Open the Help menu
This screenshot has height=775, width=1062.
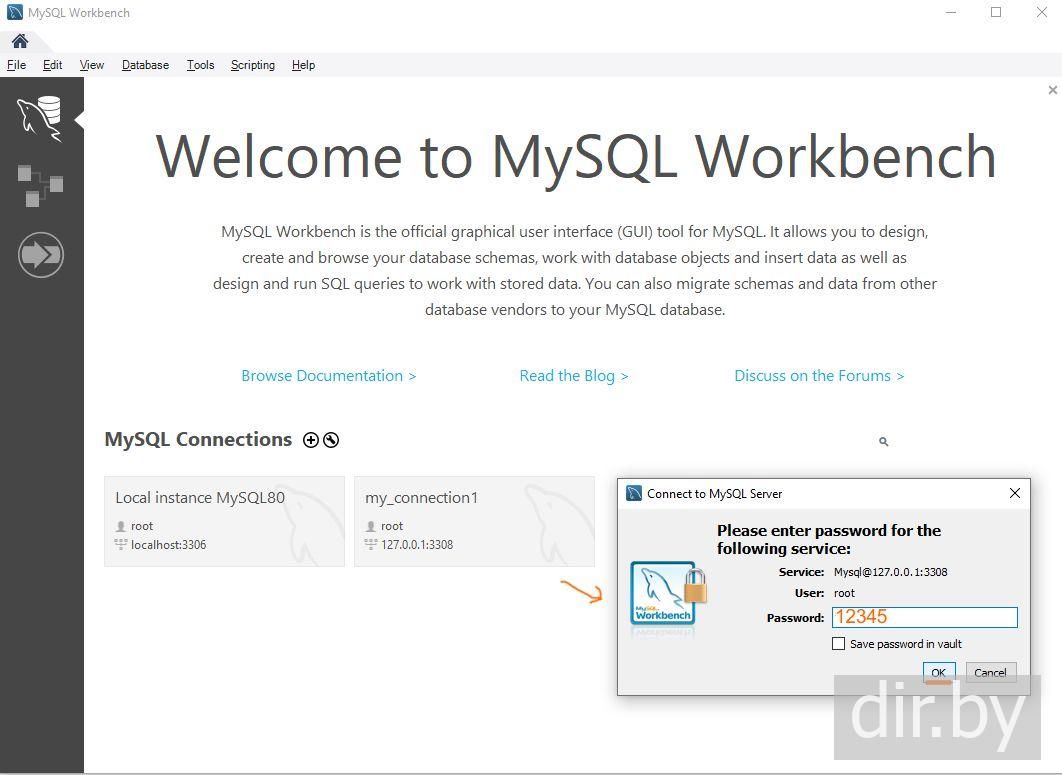coord(303,65)
